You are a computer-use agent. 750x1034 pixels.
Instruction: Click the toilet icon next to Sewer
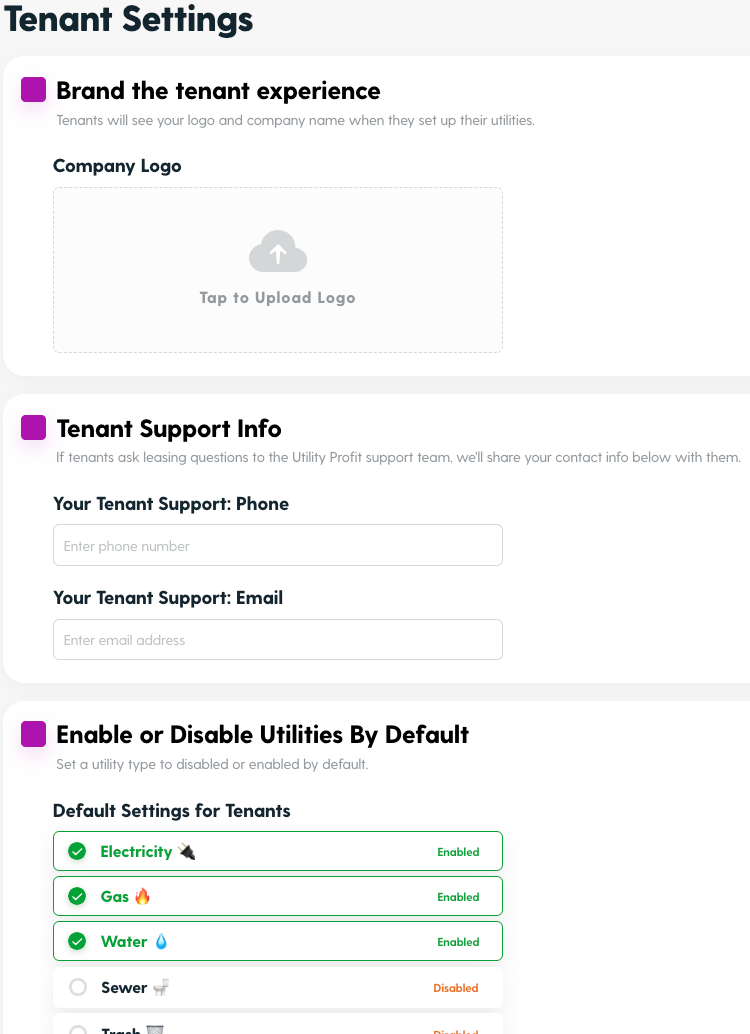click(x=161, y=987)
